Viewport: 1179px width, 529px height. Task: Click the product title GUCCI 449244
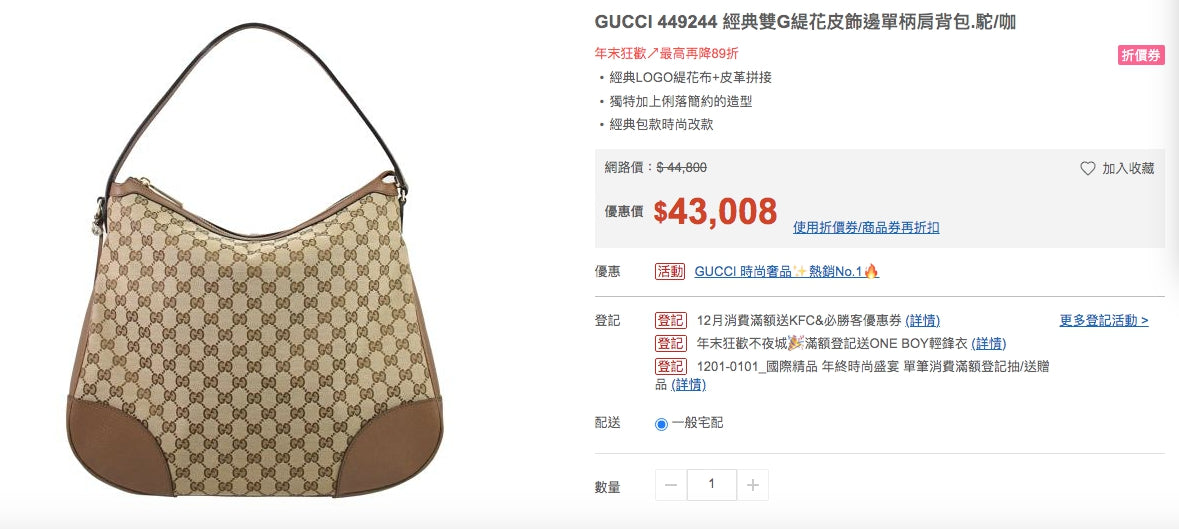pyautogui.click(x=805, y=23)
